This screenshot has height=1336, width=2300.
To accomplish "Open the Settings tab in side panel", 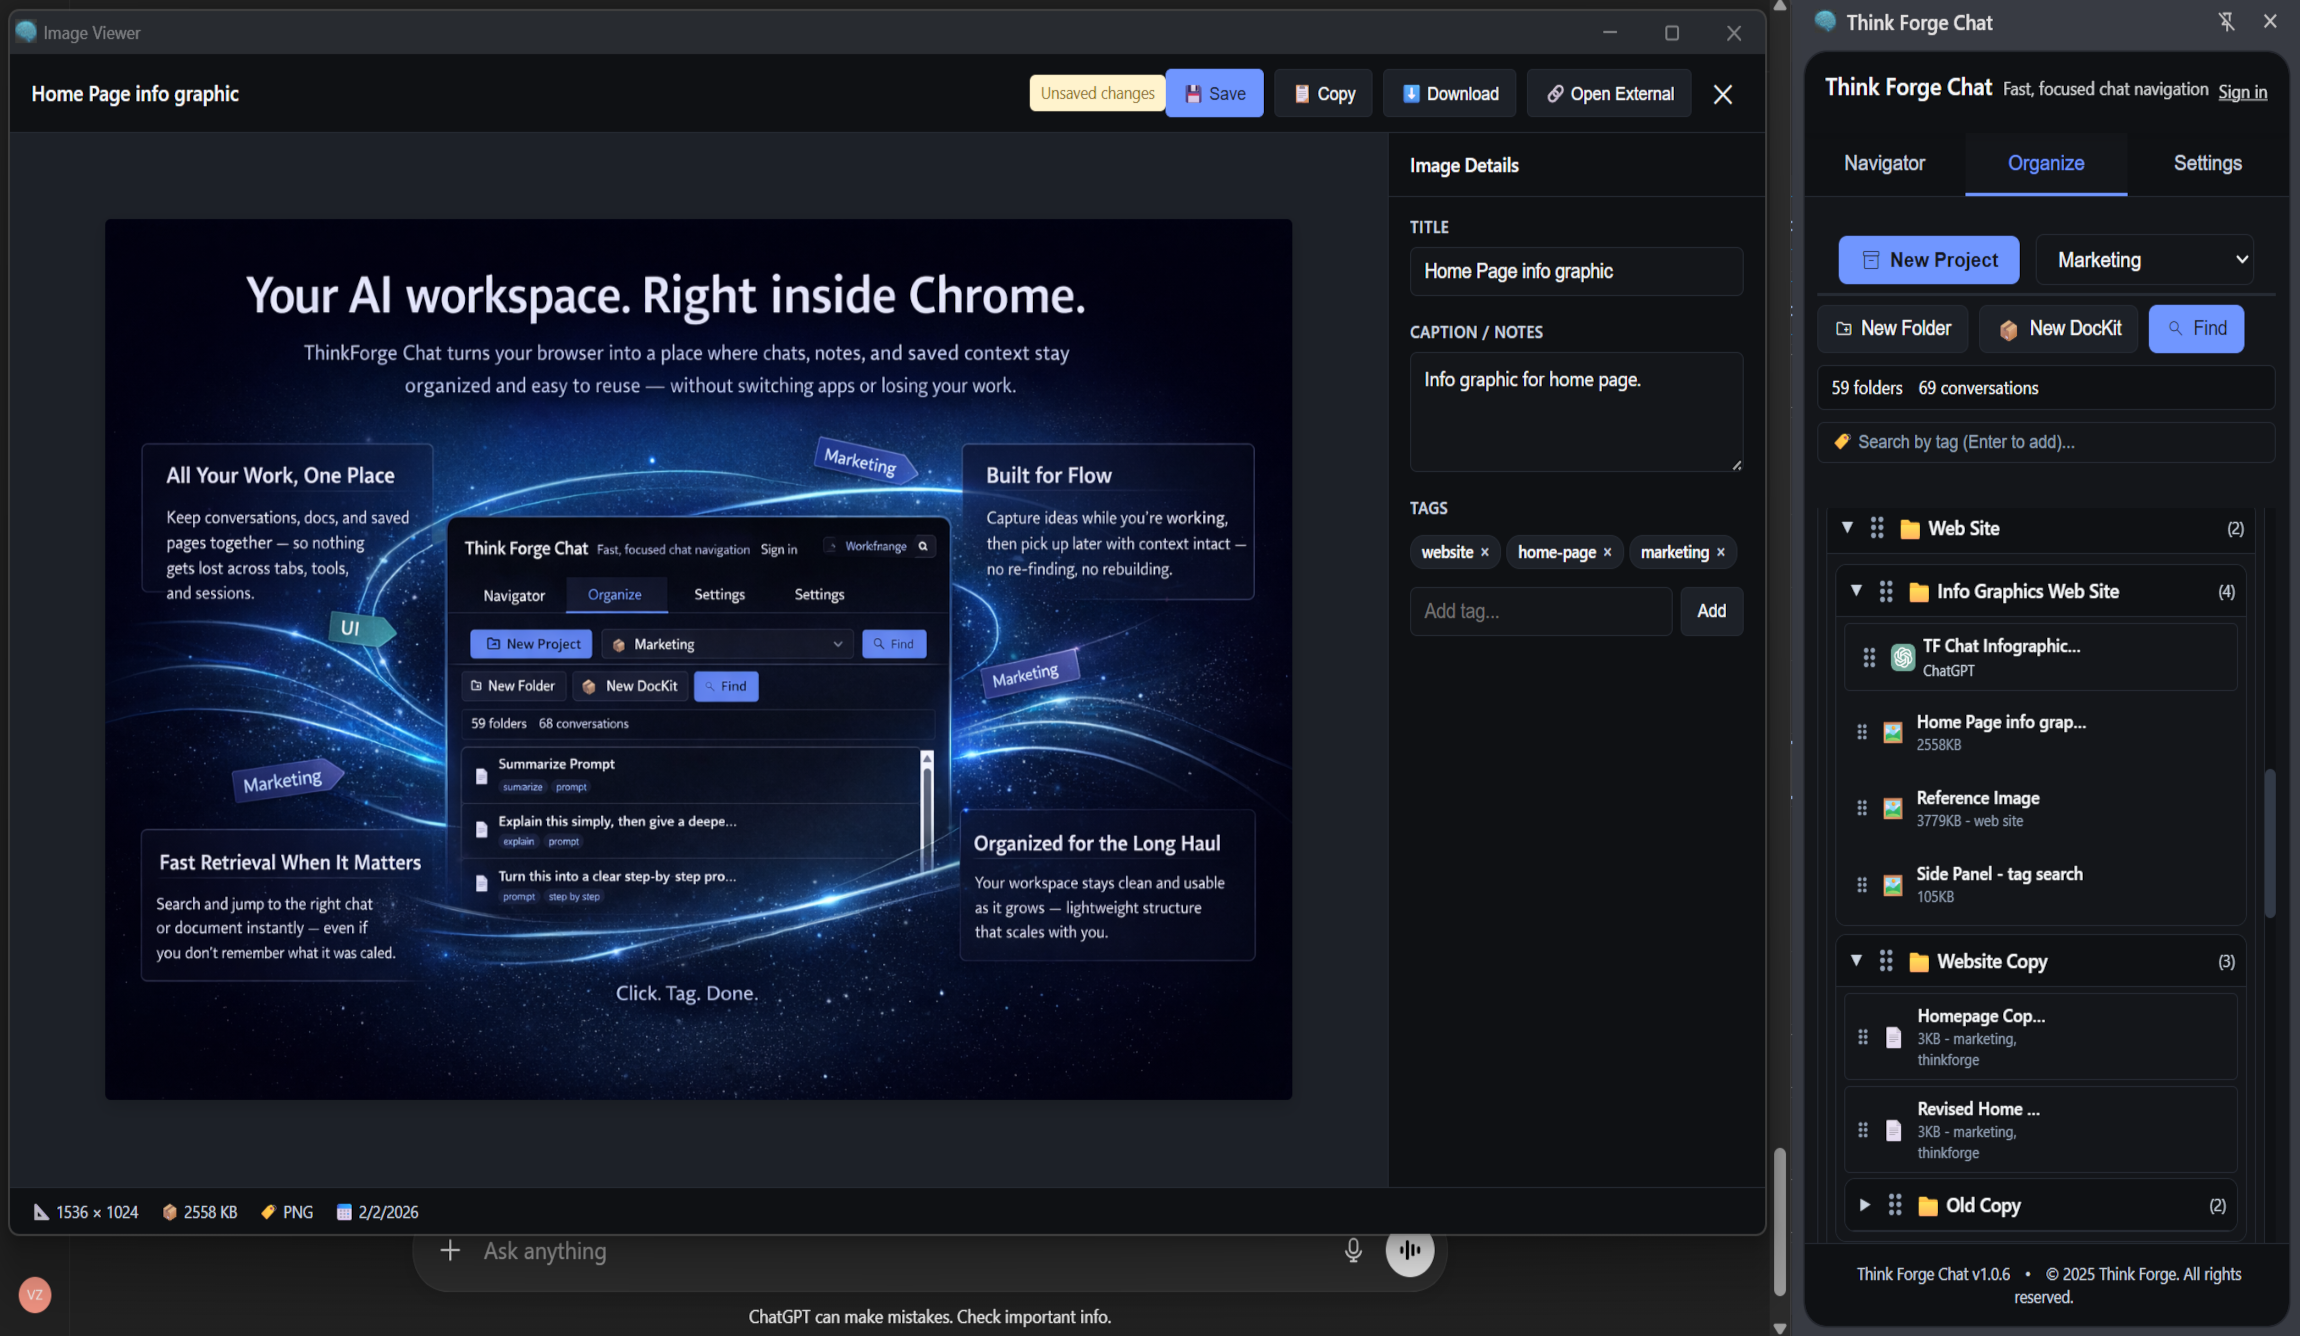I will coord(2207,163).
